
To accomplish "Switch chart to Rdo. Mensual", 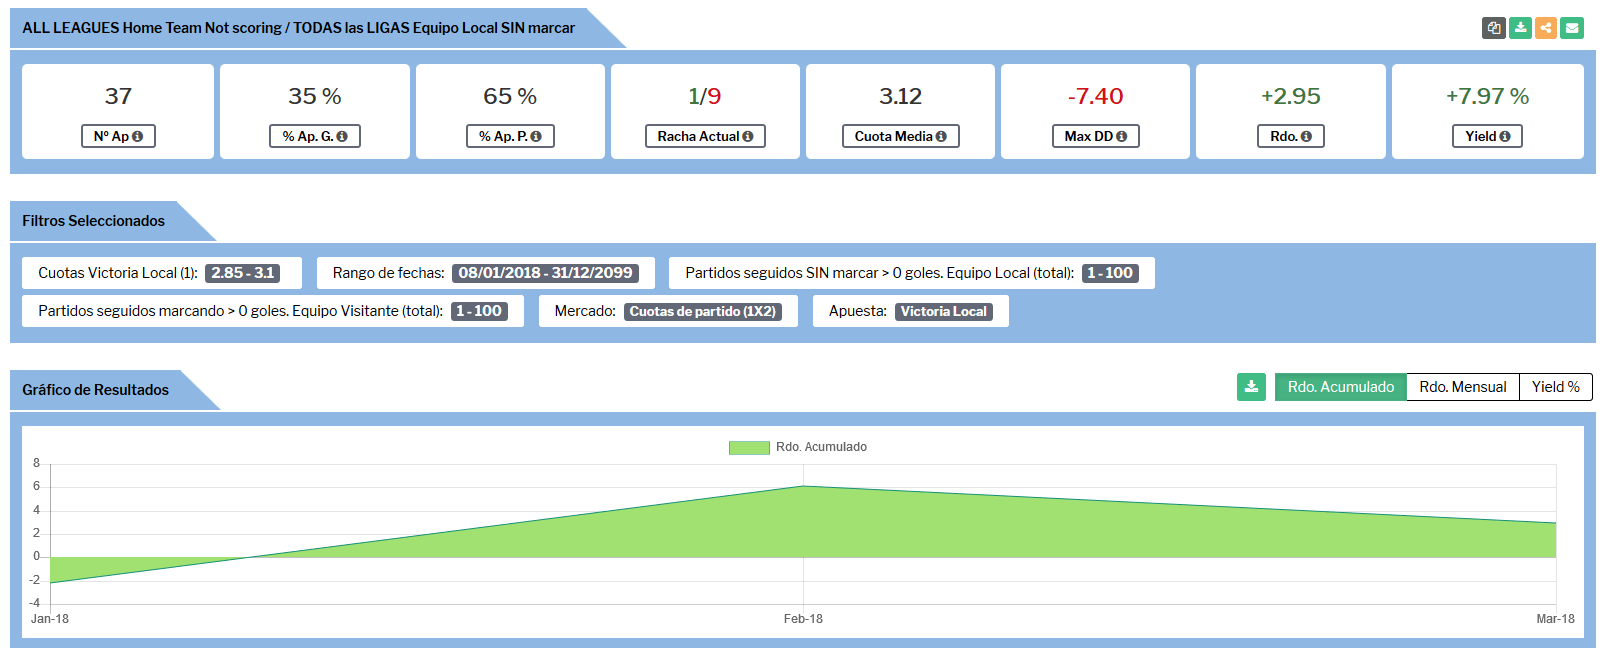I will [1462, 387].
